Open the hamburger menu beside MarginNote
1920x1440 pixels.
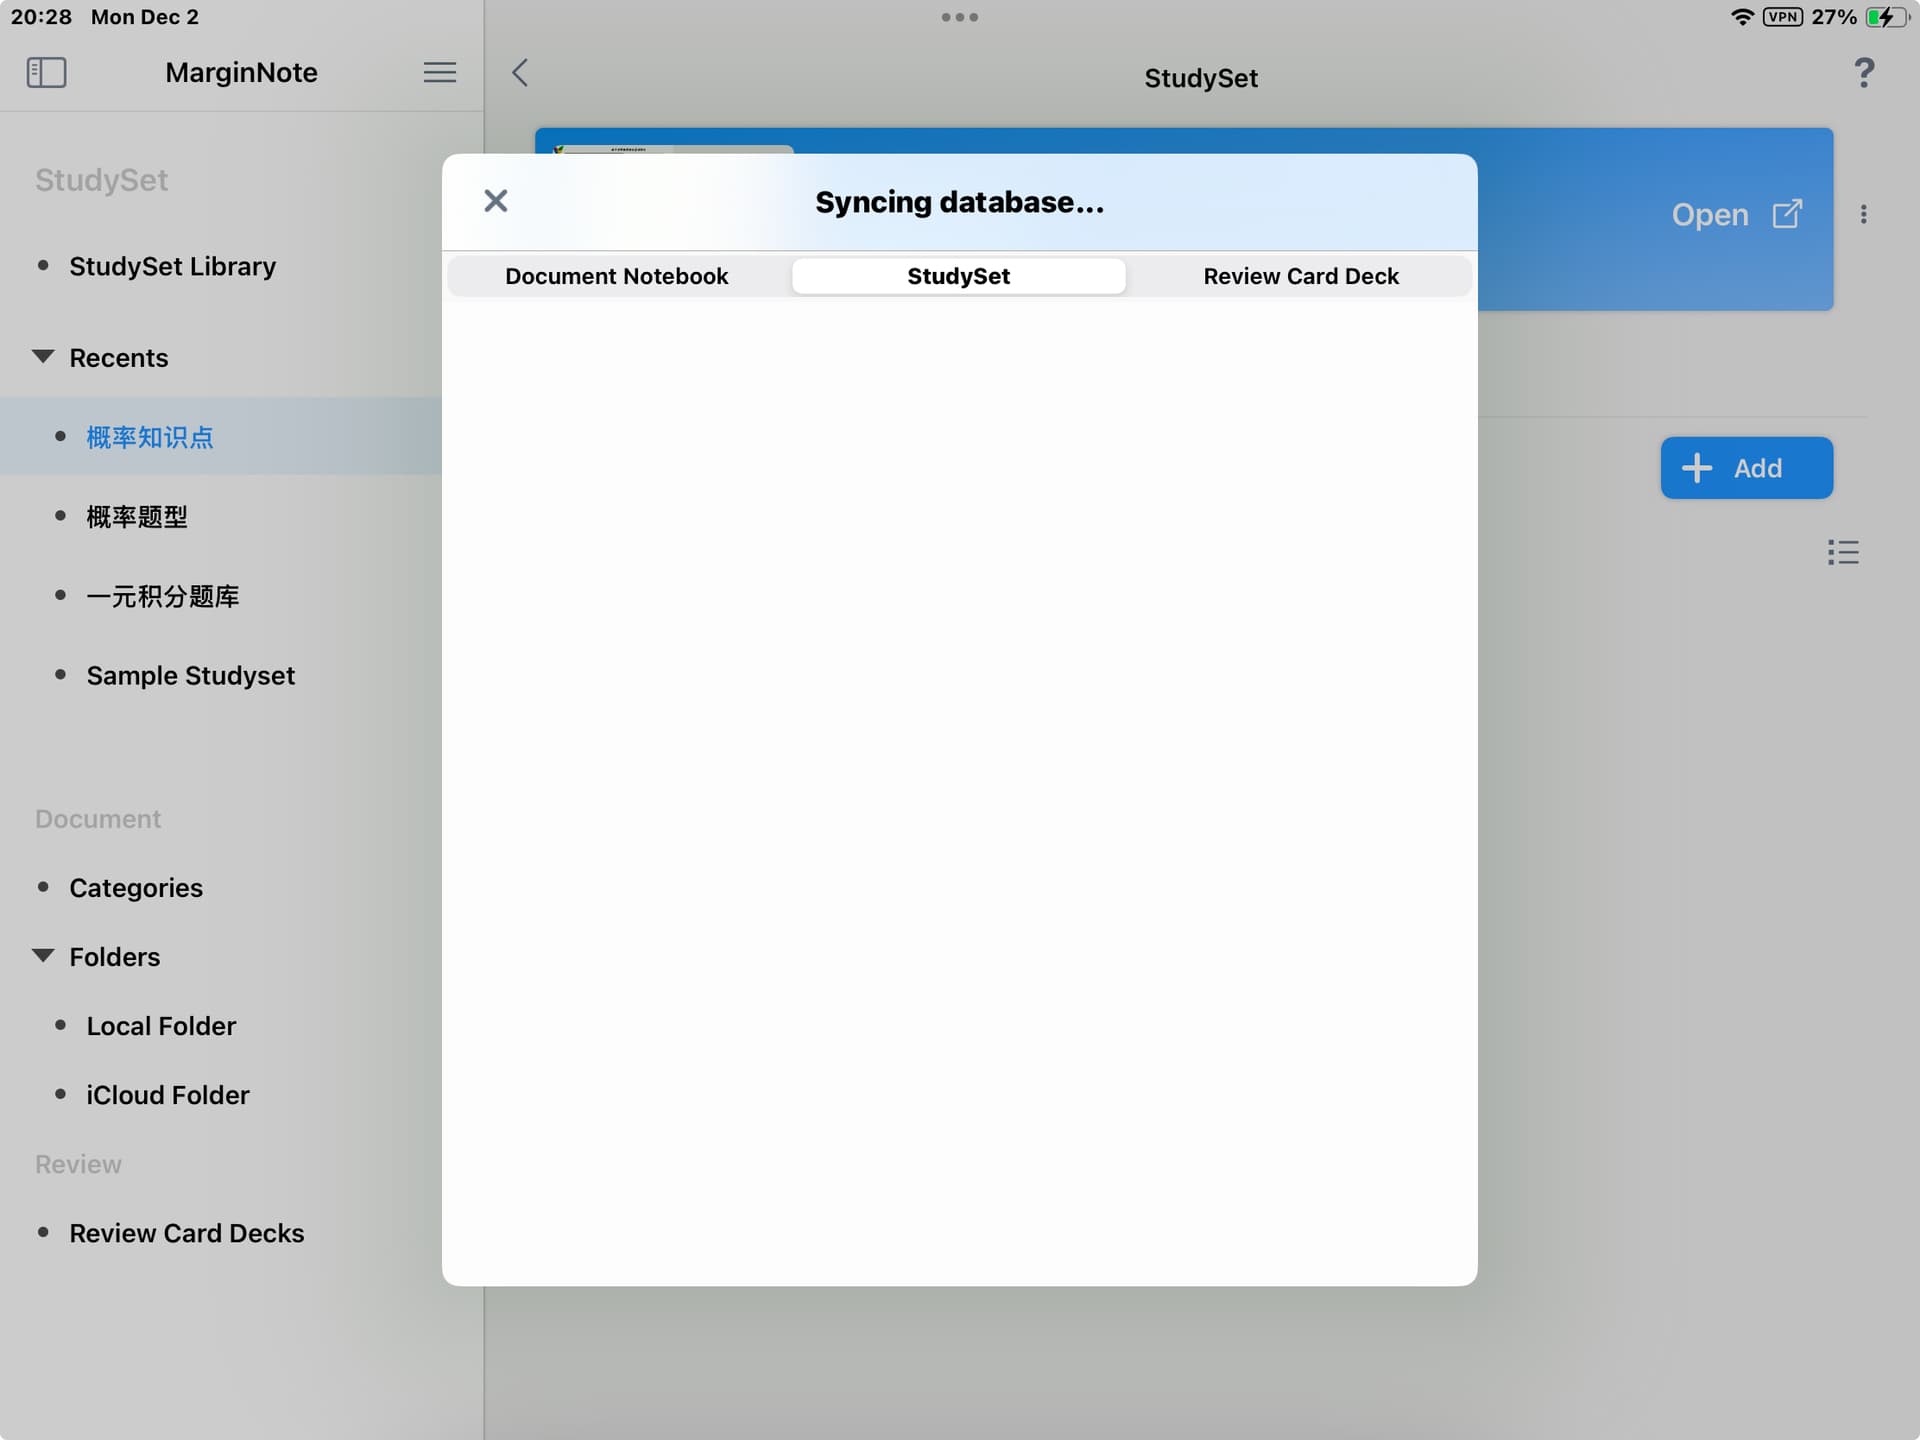coord(439,72)
